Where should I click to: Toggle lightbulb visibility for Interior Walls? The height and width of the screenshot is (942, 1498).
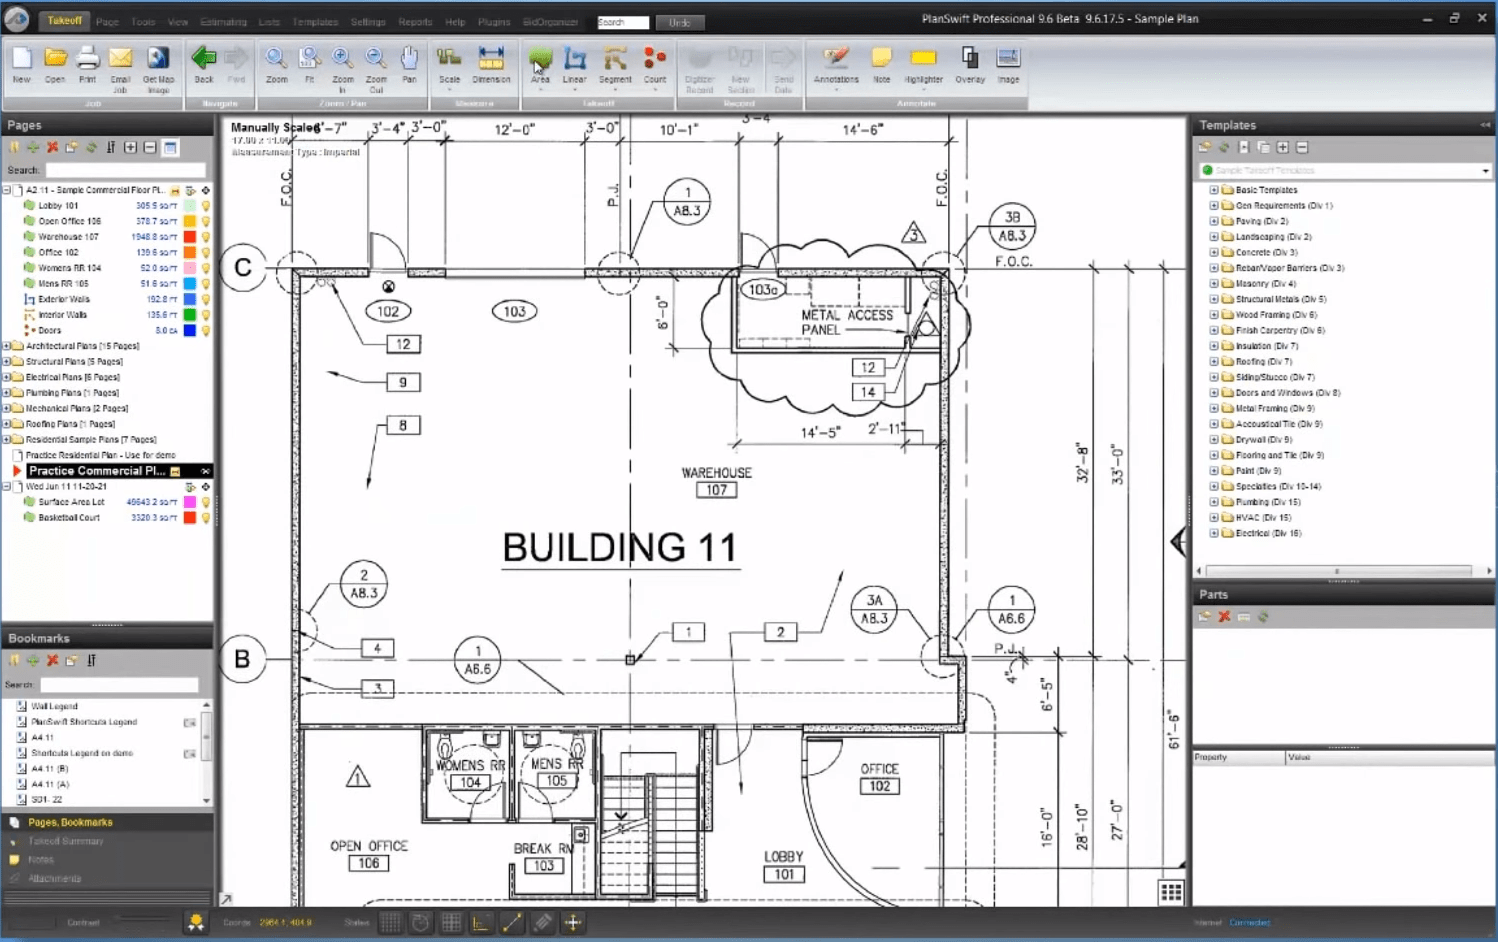(x=206, y=315)
